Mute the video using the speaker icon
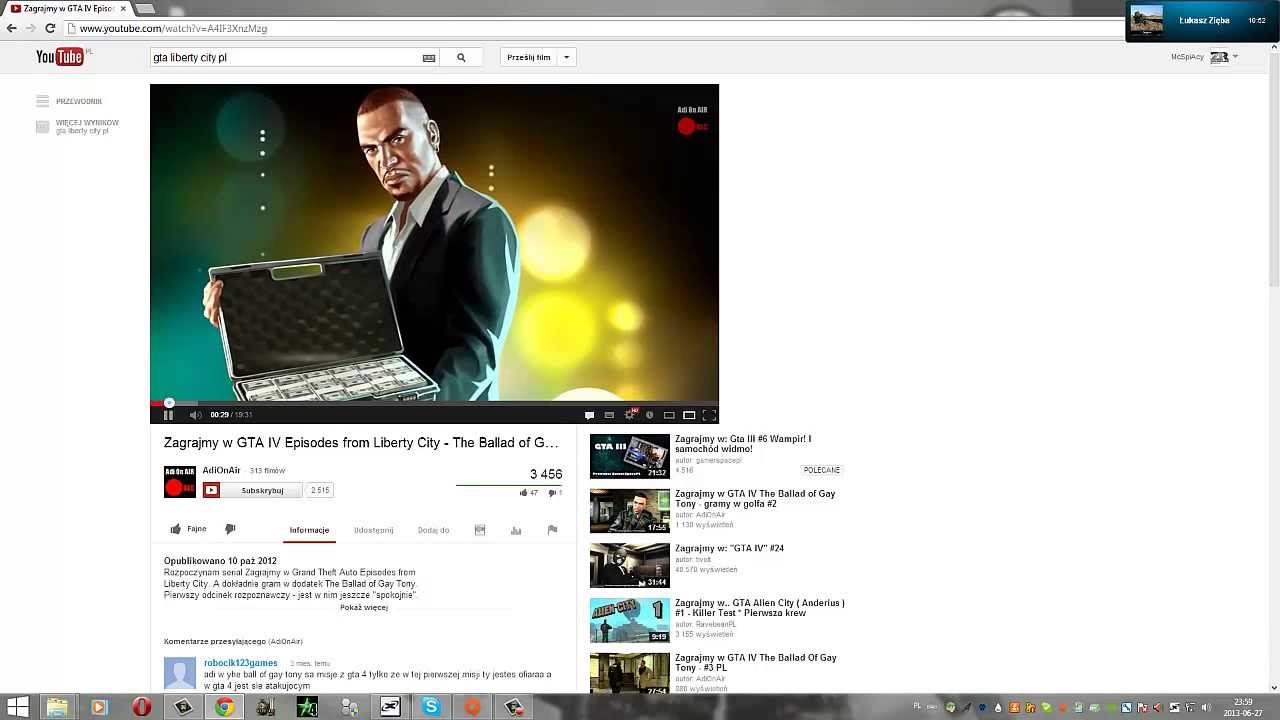The width and height of the screenshot is (1280, 720). click(x=195, y=415)
